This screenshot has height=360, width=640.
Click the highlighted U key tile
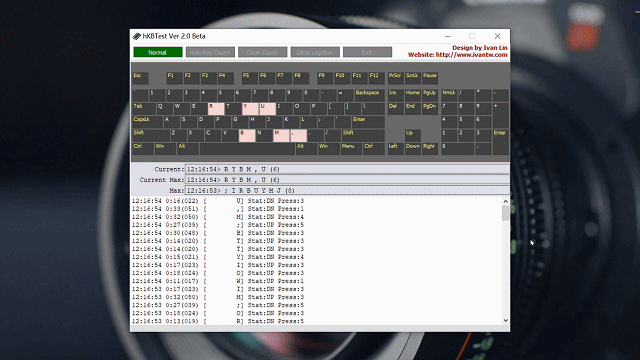[x=267, y=109]
